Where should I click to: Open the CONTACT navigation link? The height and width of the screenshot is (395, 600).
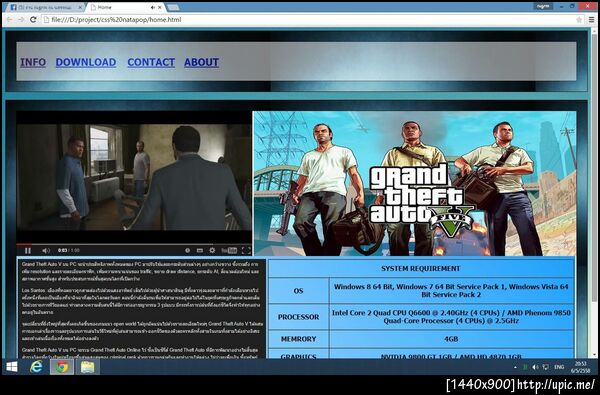[151, 62]
